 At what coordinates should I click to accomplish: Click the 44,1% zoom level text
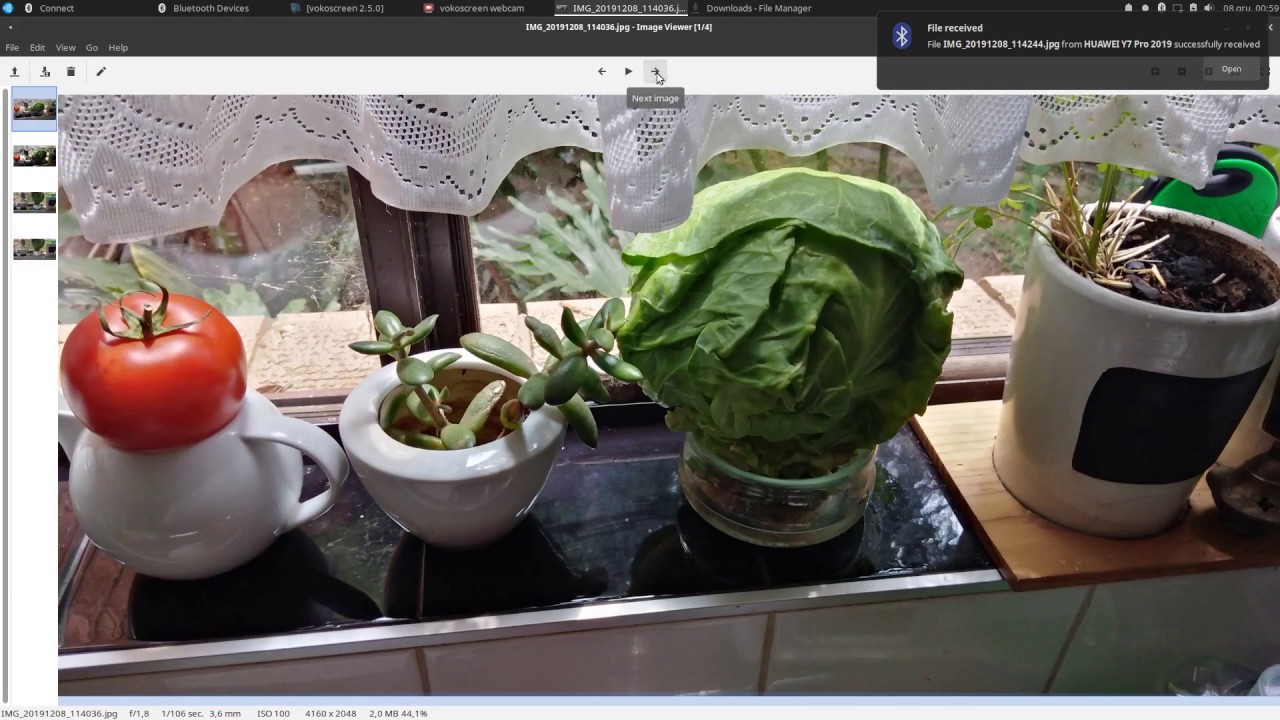(414, 713)
